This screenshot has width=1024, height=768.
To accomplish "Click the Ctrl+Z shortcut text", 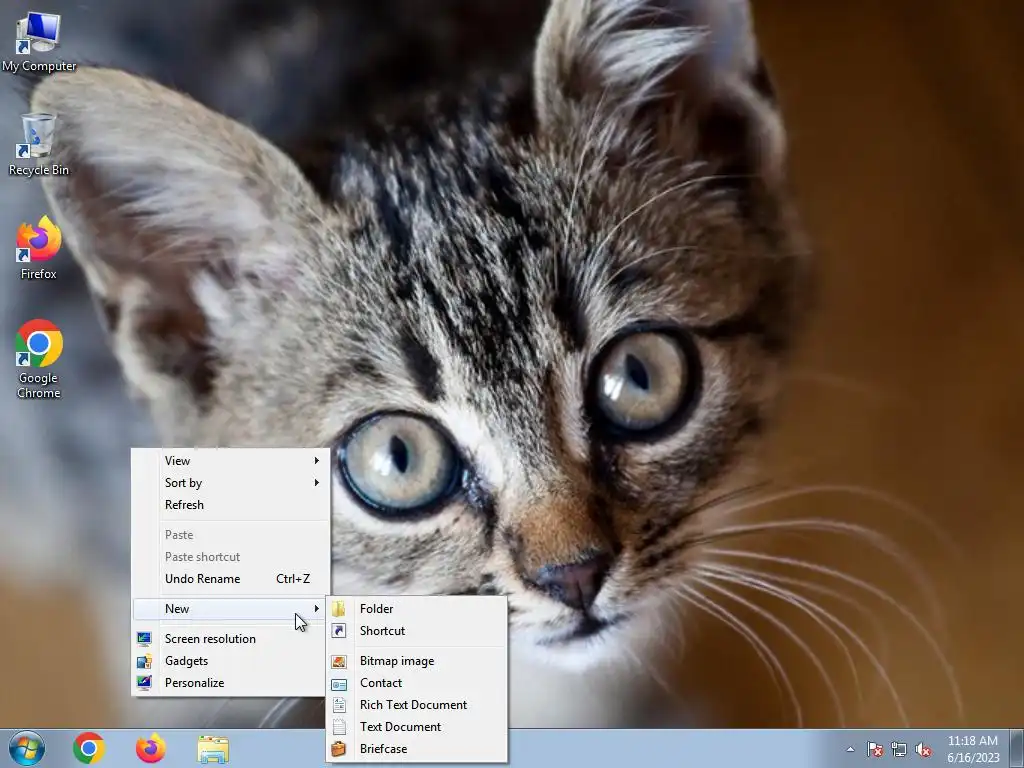I will pos(293,579).
